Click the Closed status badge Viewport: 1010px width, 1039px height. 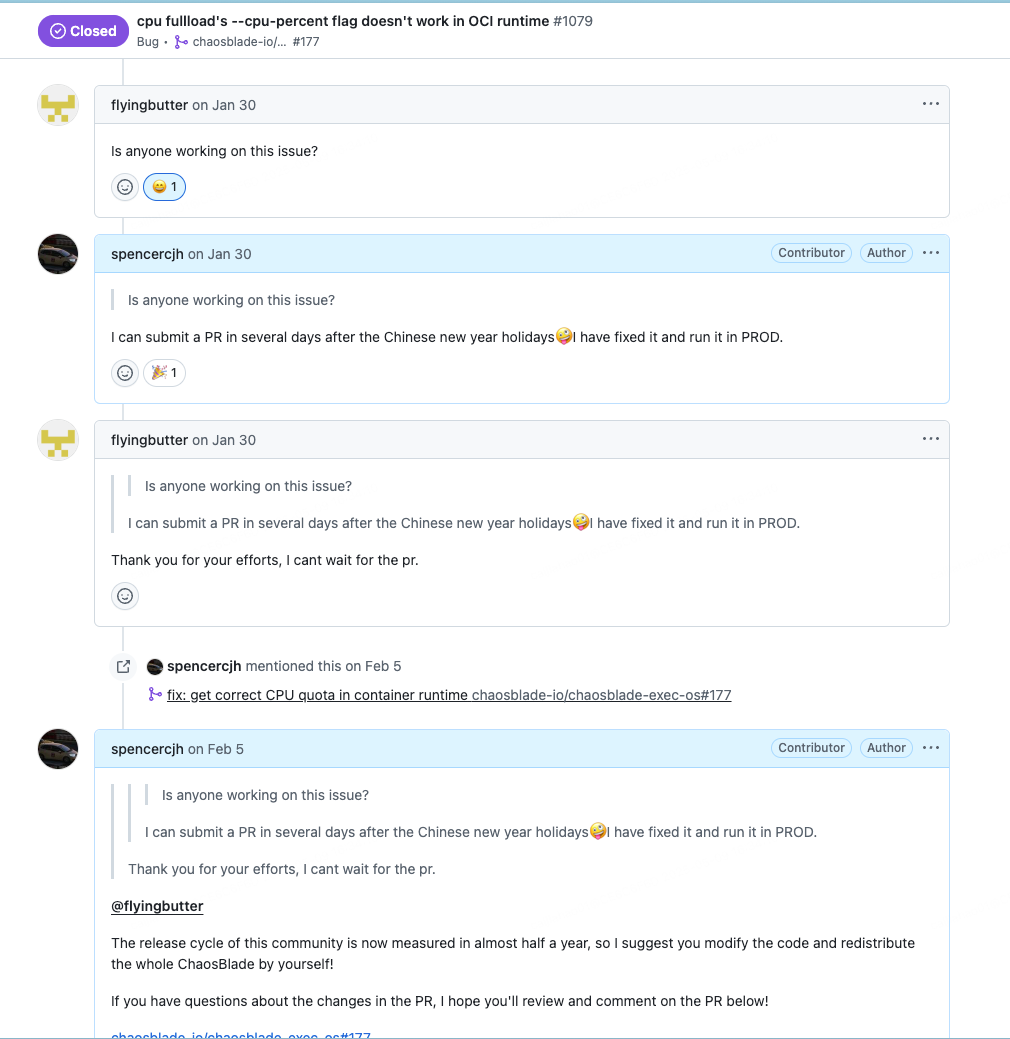(x=84, y=31)
